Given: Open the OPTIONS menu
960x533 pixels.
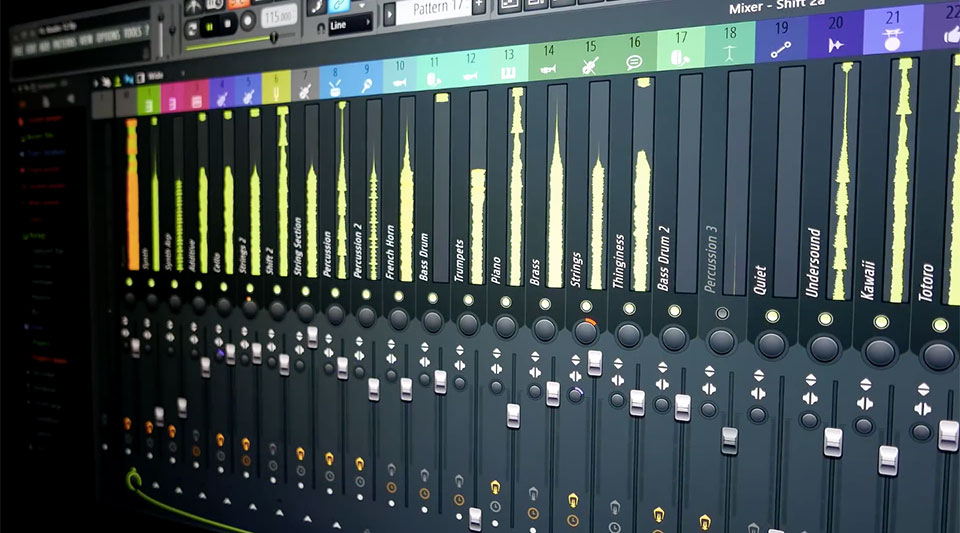Looking at the screenshot, I should pos(108,37).
